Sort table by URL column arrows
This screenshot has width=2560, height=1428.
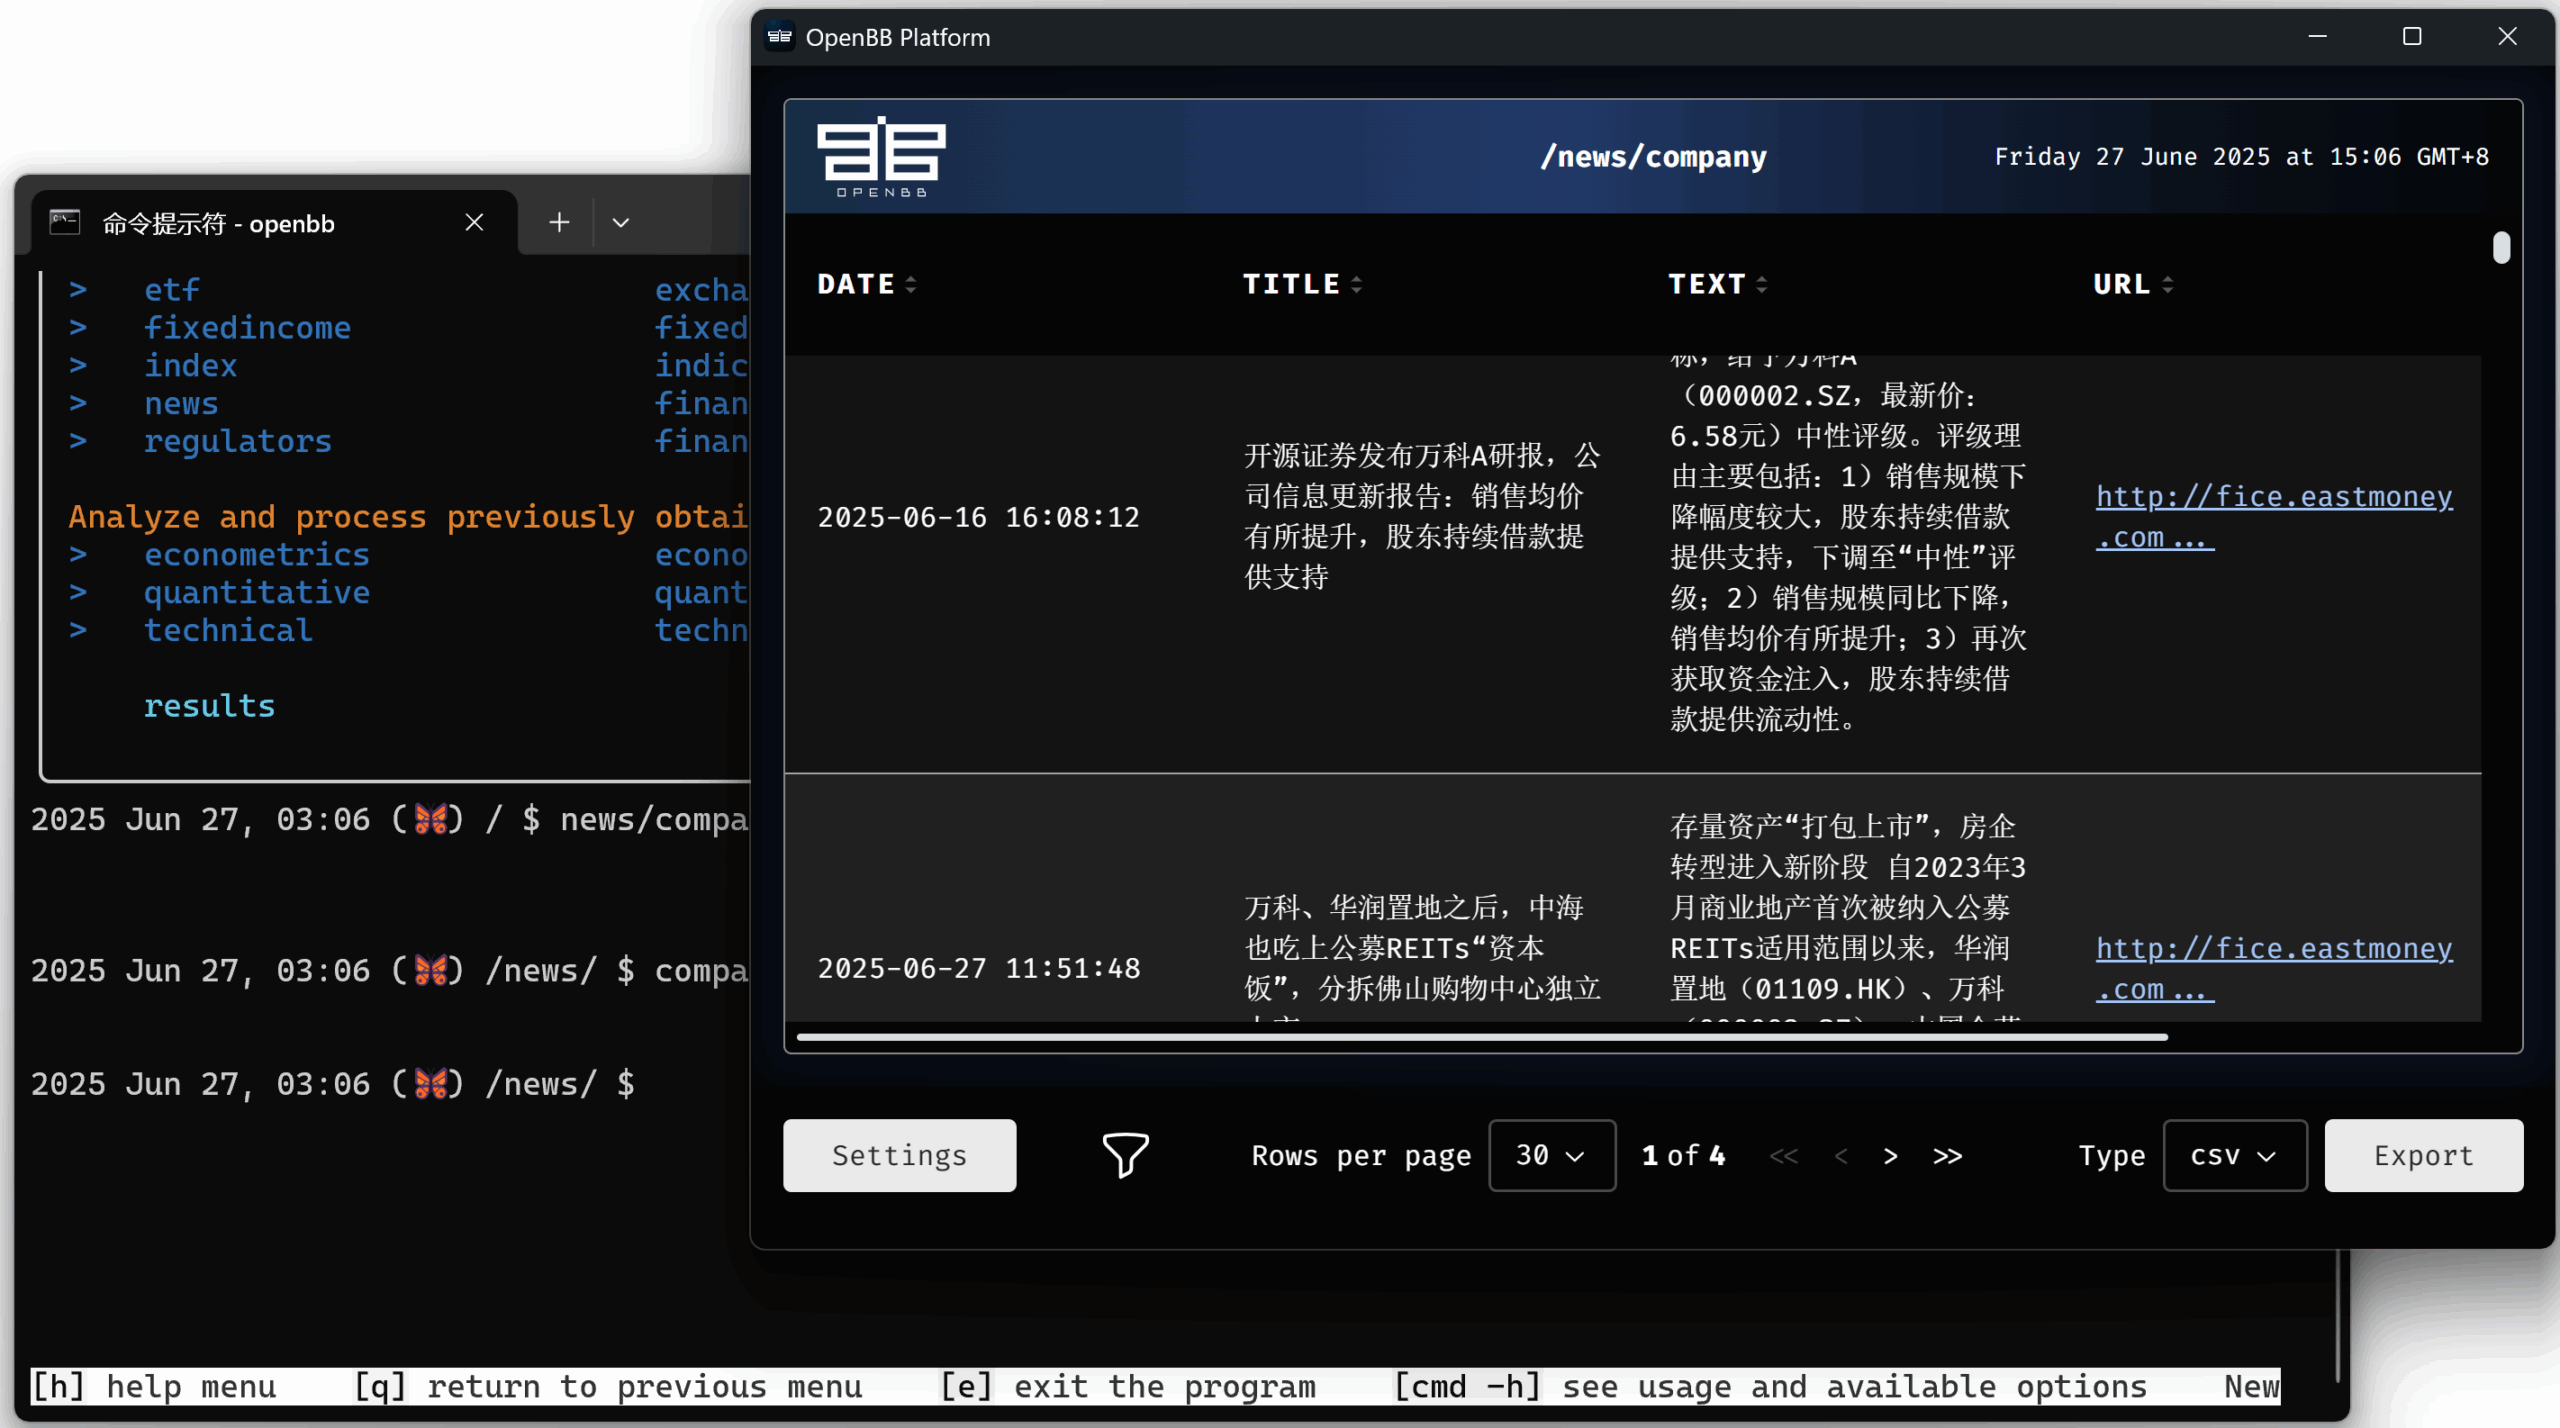point(2167,285)
